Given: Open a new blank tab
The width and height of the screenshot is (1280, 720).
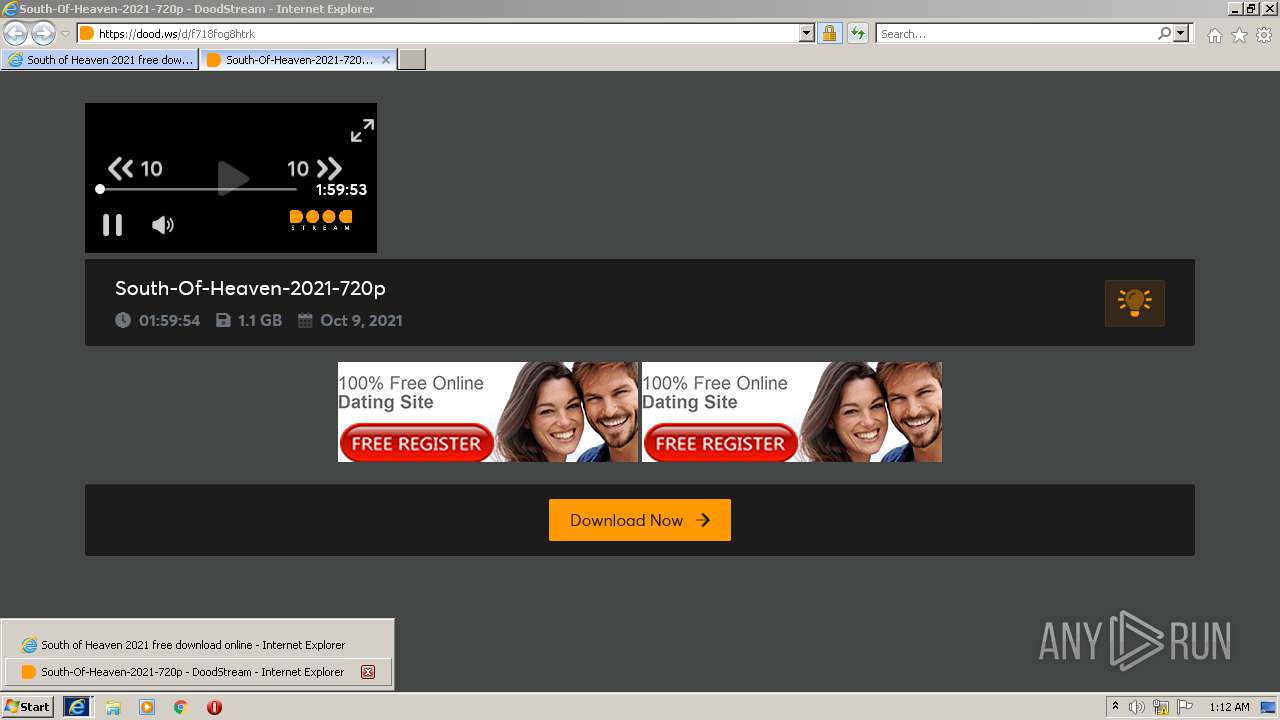Looking at the screenshot, I should click(x=412, y=60).
